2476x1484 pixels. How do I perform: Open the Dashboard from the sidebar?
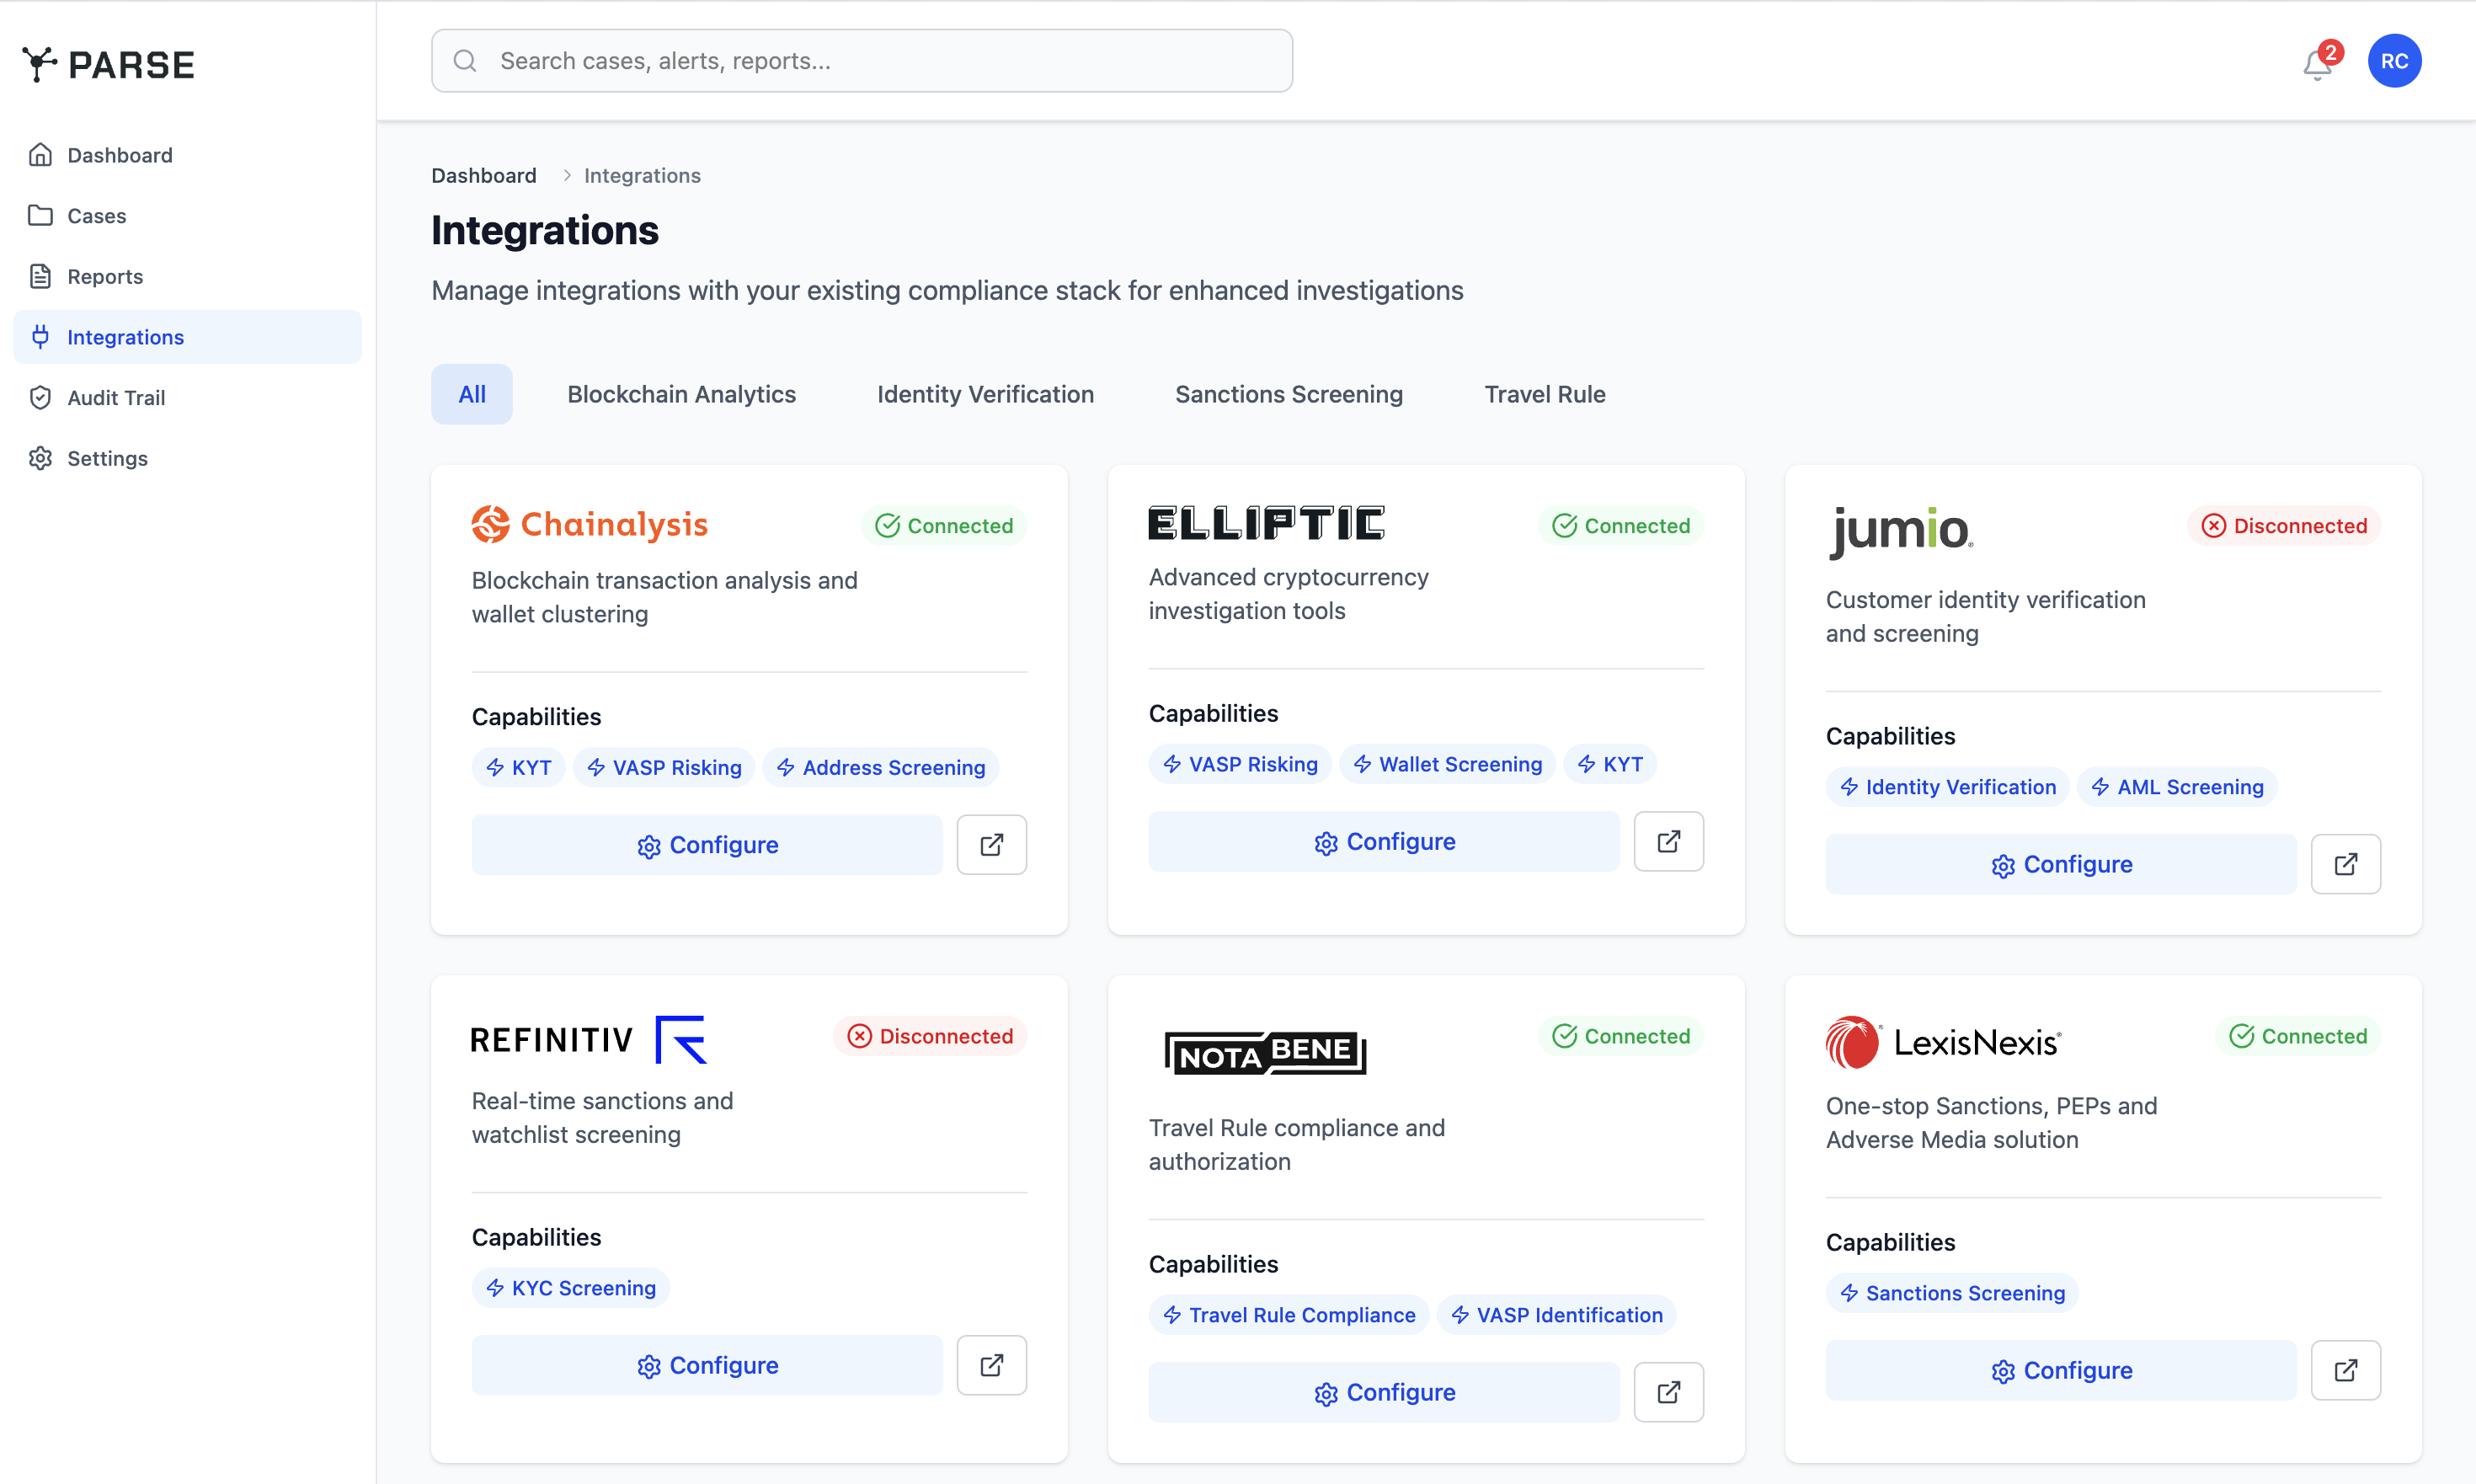pyautogui.click(x=119, y=155)
